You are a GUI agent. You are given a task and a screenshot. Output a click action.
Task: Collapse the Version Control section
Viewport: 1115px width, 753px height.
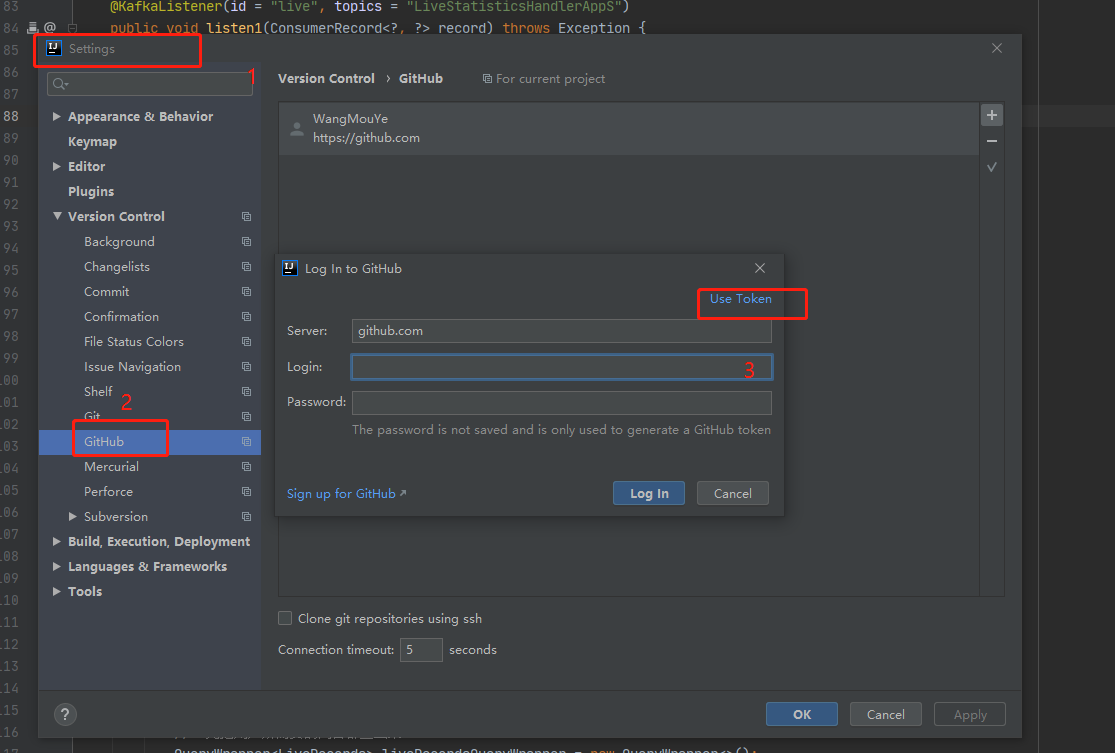(57, 215)
